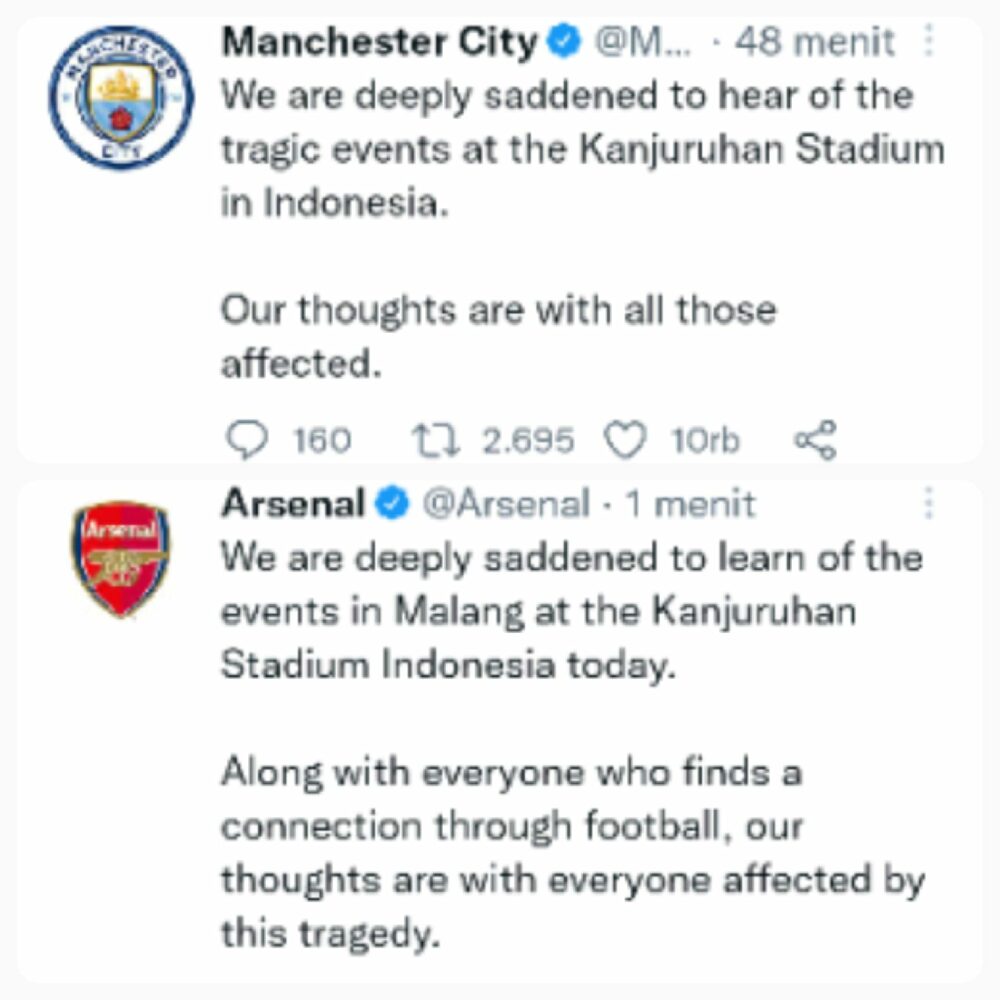The image size is (1000, 1000).
Task: View the 160 replies count
Action: [x=322, y=440]
